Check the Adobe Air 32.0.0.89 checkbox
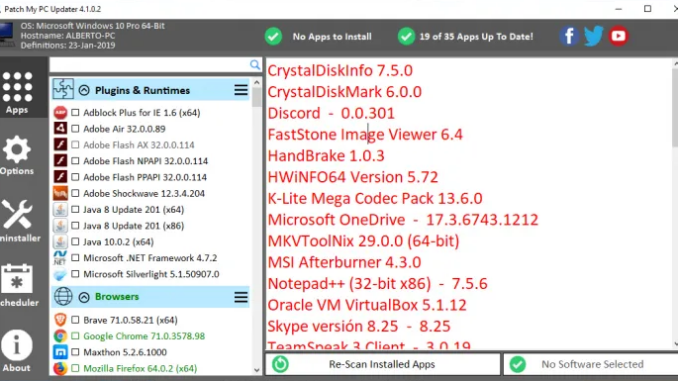 coord(75,128)
